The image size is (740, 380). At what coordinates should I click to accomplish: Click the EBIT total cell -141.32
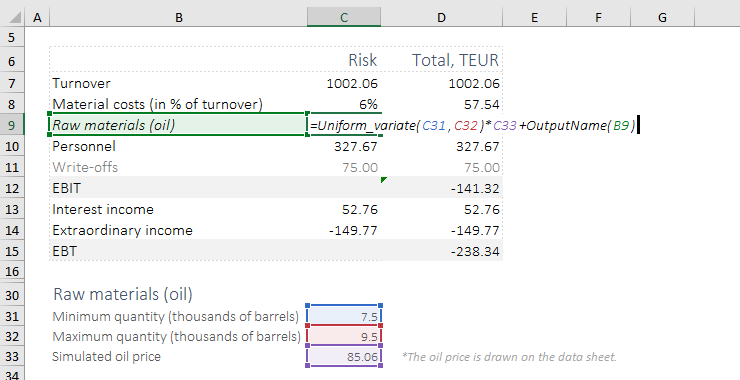442,188
